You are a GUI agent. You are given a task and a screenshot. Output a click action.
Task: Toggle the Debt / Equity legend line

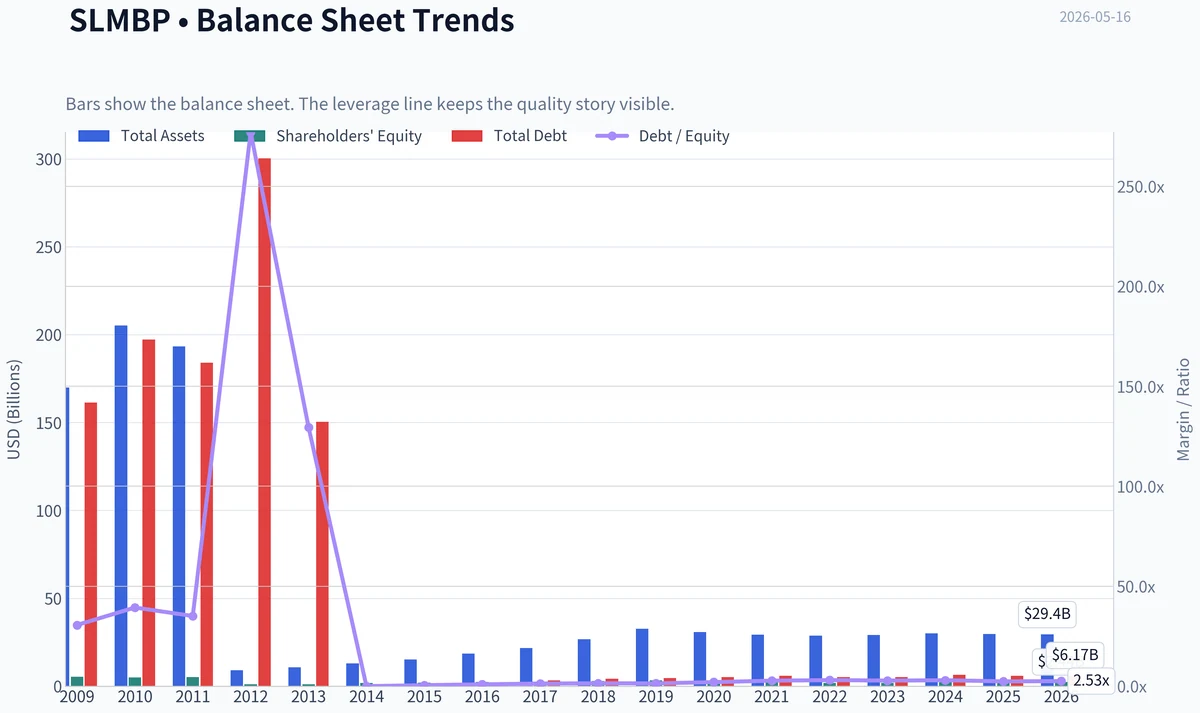663,136
